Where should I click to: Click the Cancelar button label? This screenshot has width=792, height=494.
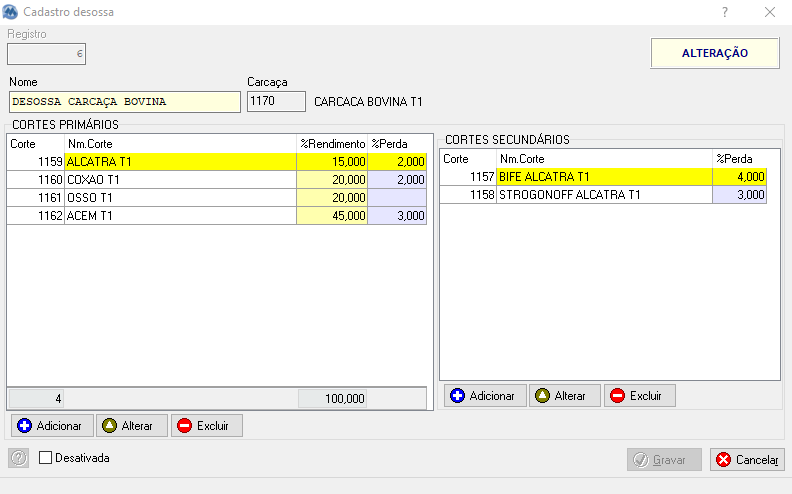[757, 460]
